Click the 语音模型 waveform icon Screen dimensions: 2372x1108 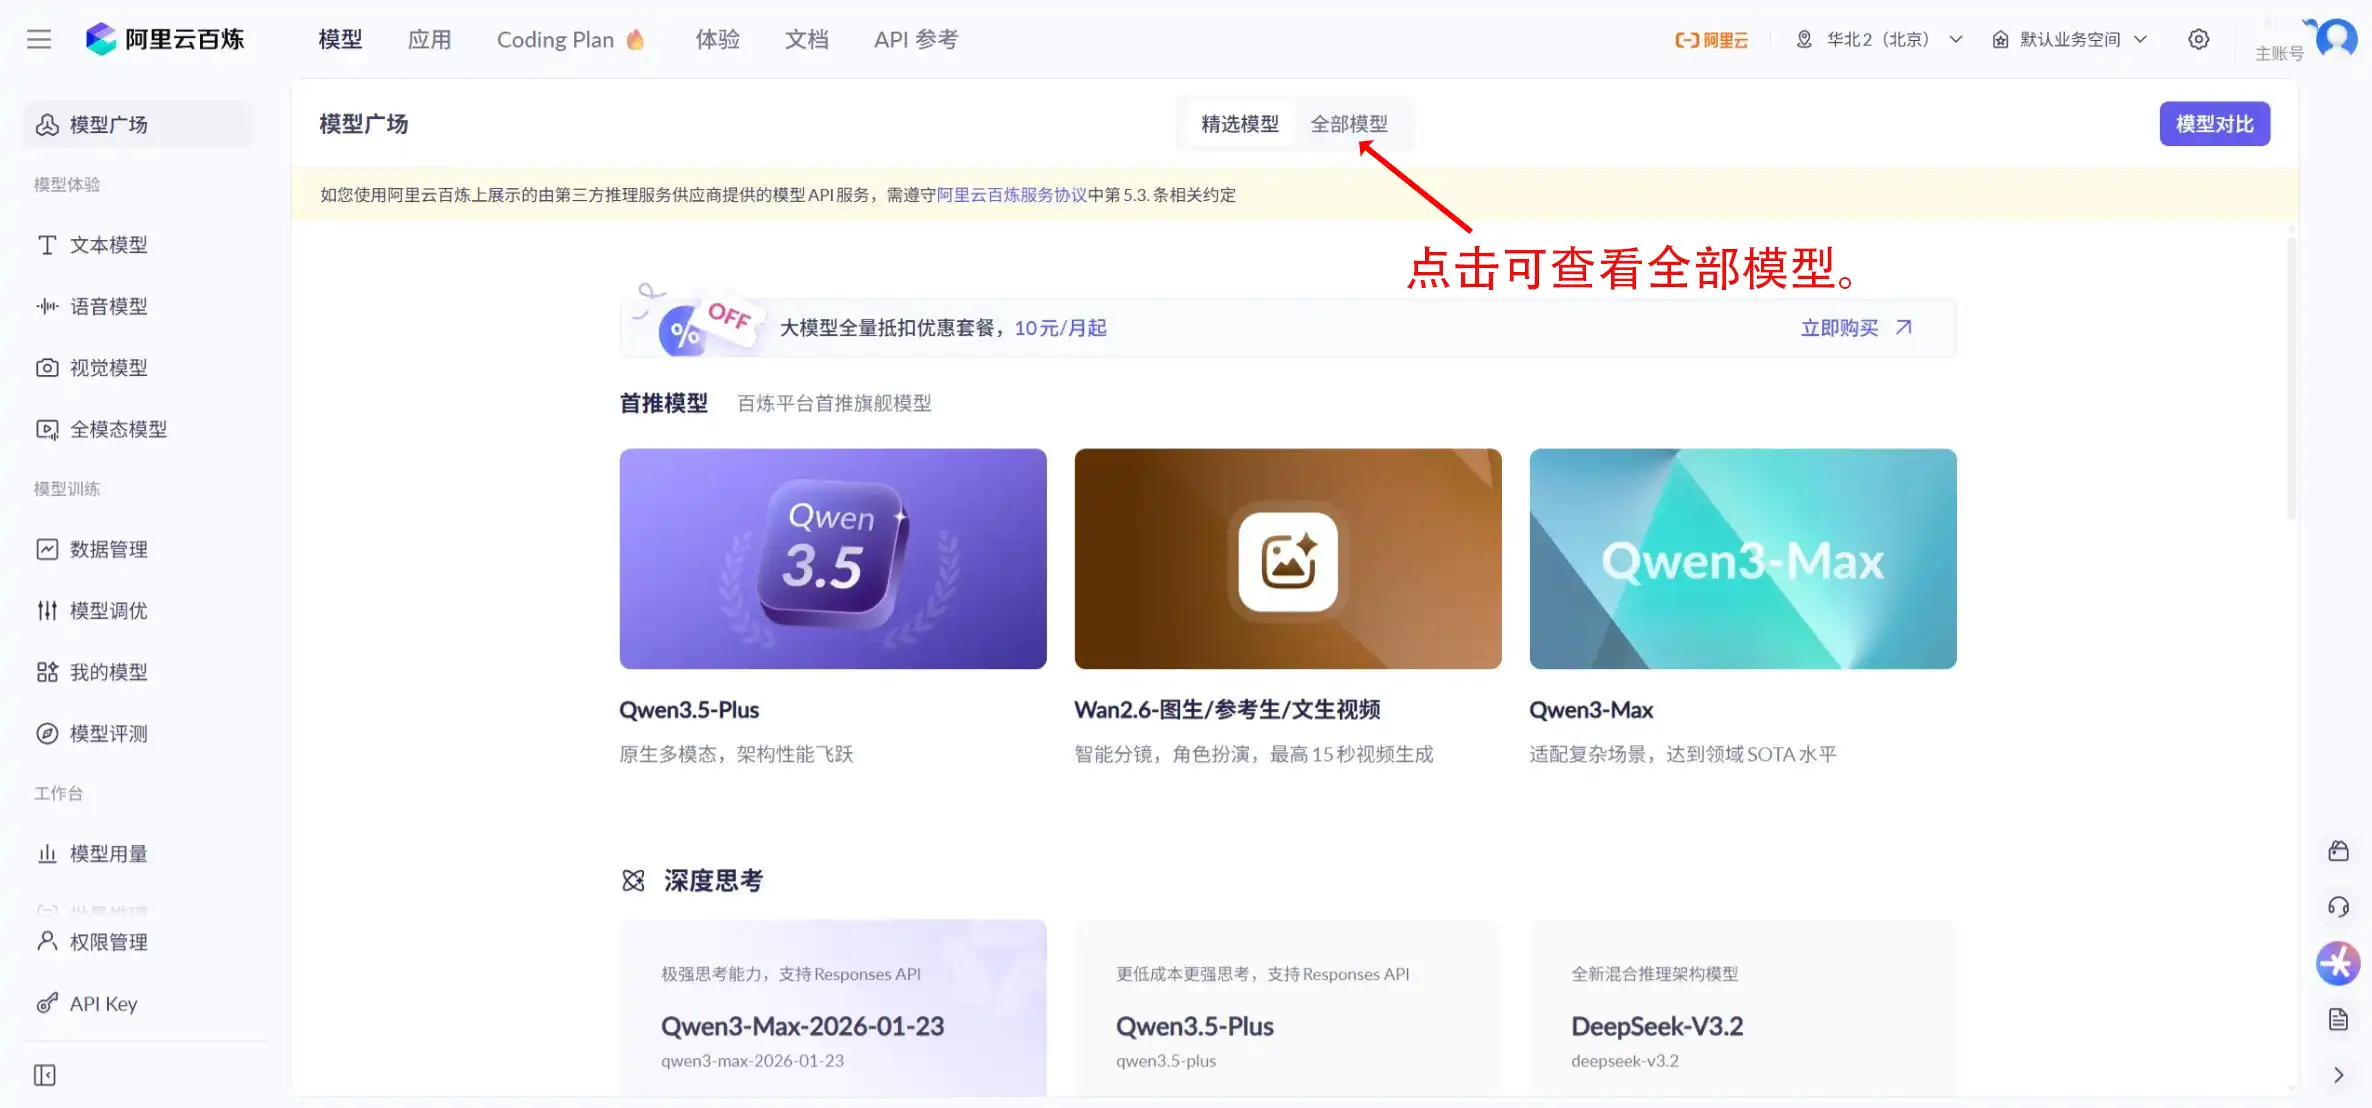(47, 306)
